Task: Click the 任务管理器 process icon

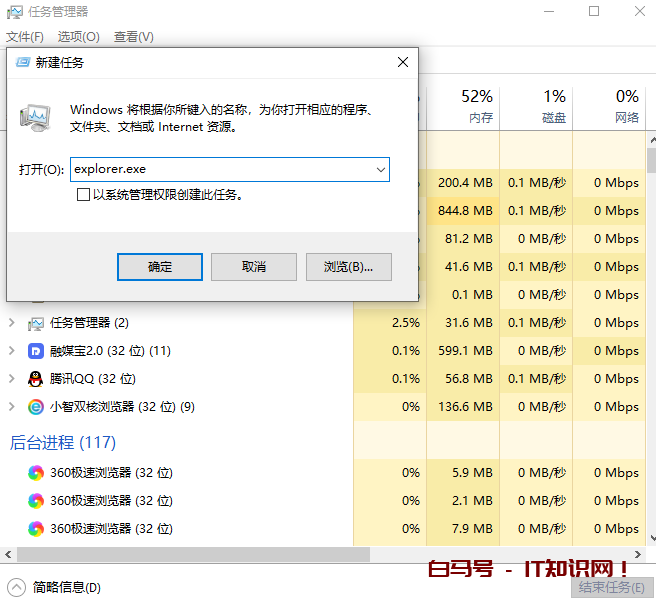Action: 36,323
